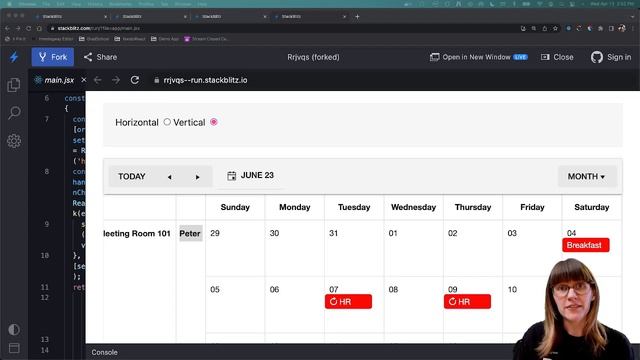
Task: Open the HR event on Thursday 09
Action: tap(467, 302)
